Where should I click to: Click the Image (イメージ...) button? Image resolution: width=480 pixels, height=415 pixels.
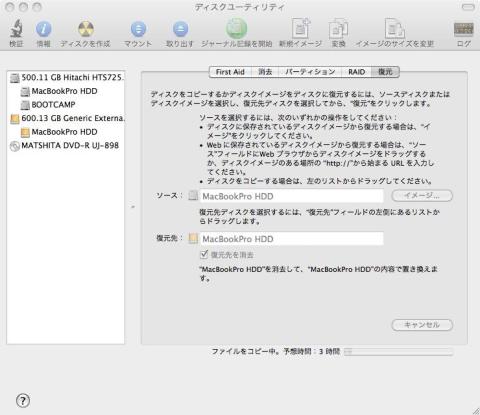coord(422,196)
